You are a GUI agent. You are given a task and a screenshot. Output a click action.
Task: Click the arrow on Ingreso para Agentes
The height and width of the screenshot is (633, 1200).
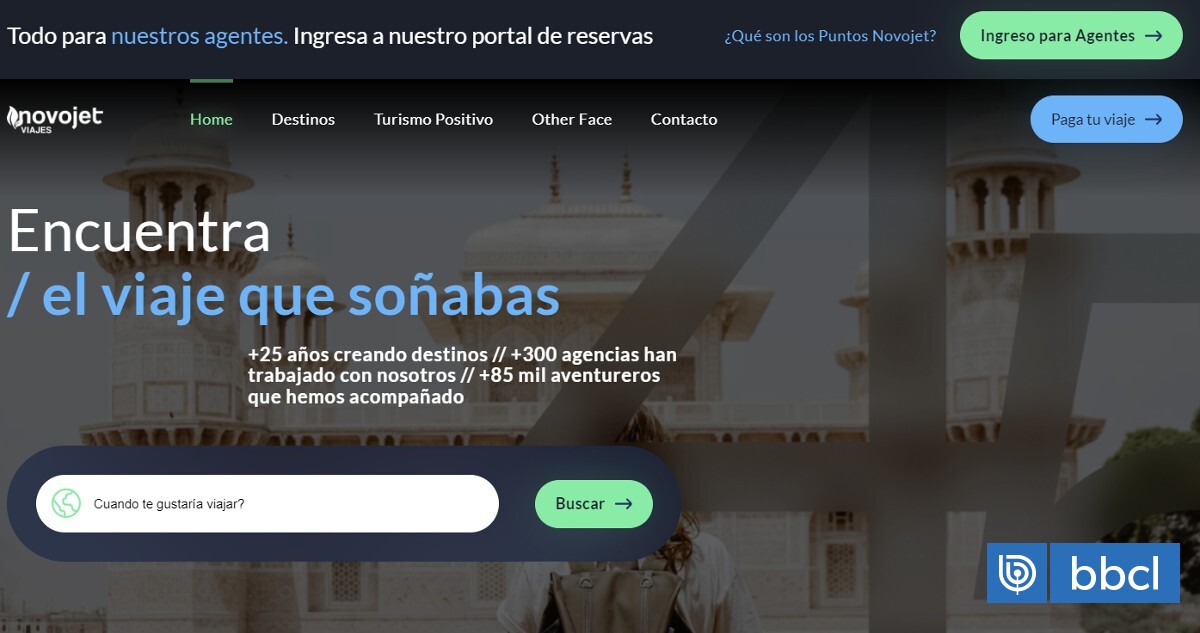pyautogui.click(x=1153, y=36)
